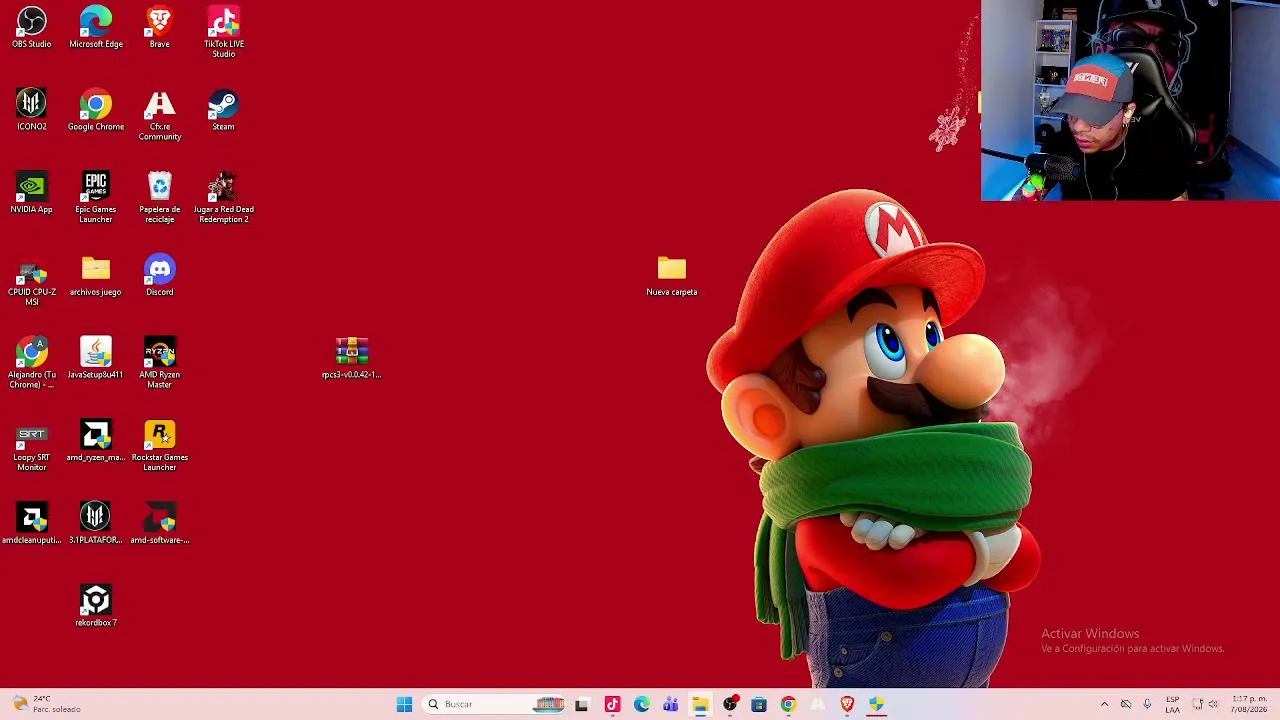This screenshot has width=1280, height=720.
Task: Select the rpcs3 archive file icon
Action: [352, 357]
